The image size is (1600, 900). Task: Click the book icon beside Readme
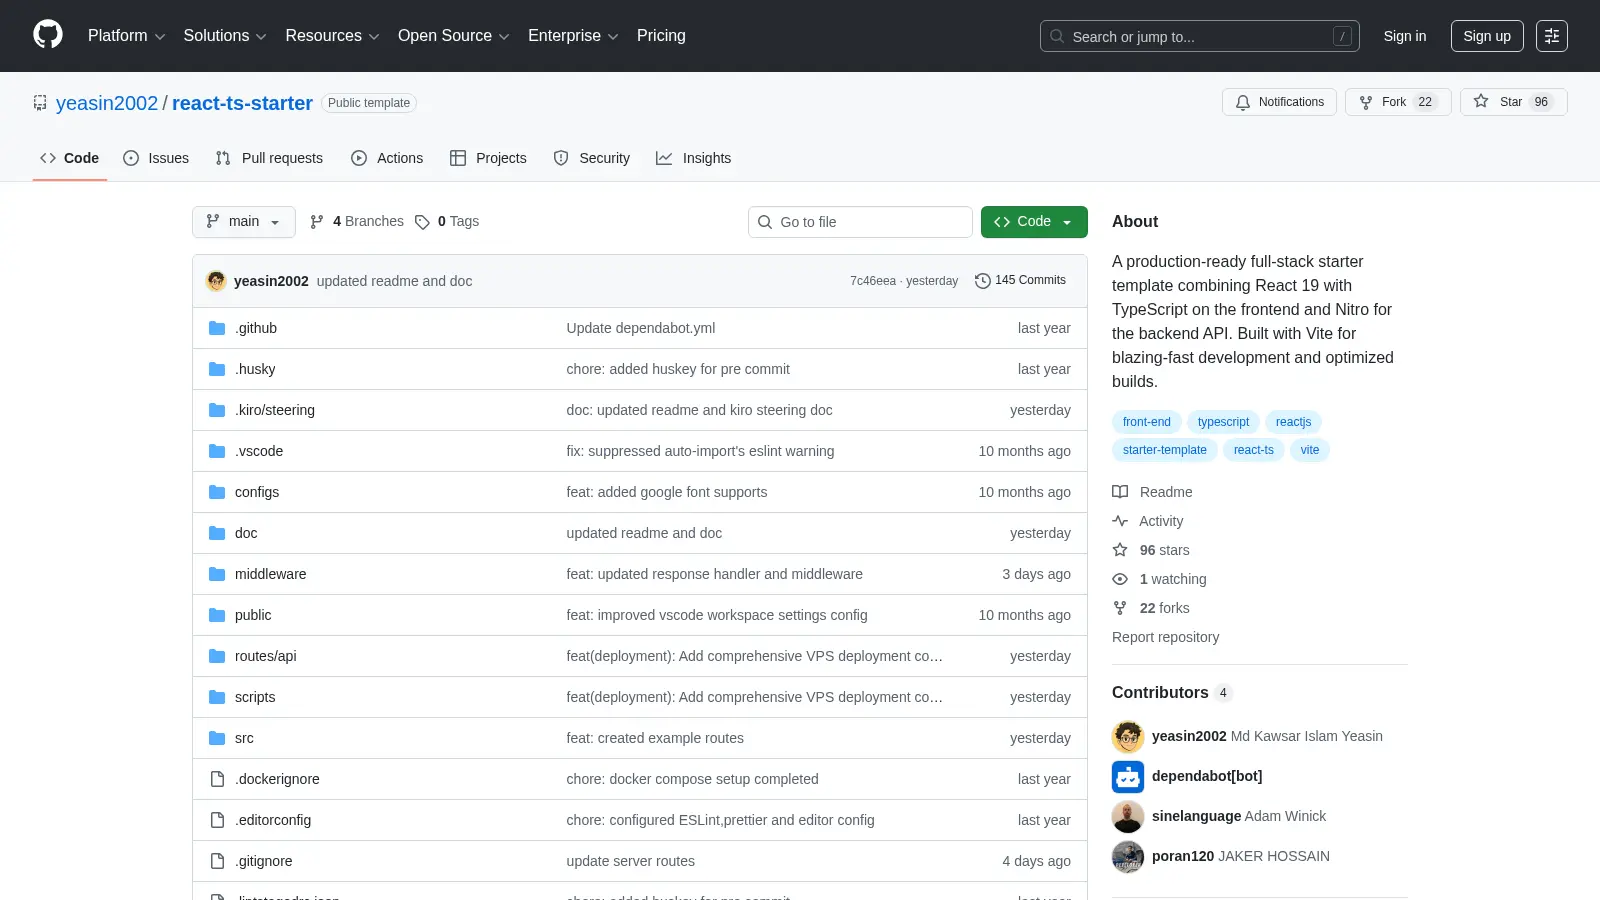click(1120, 492)
